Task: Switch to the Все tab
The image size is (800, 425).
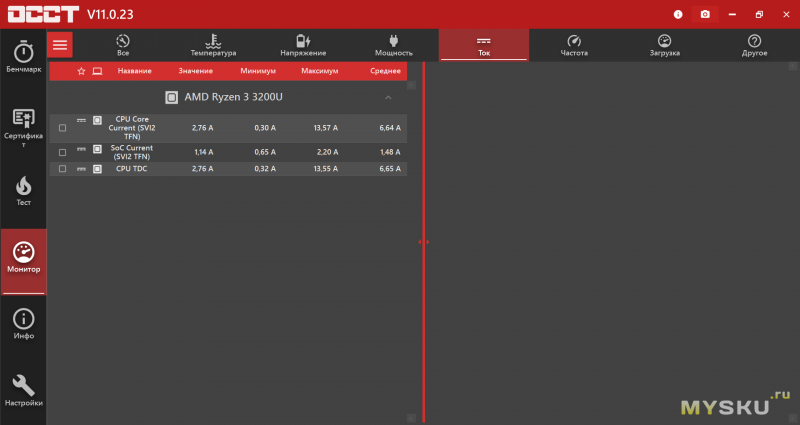Action: pyautogui.click(x=123, y=45)
